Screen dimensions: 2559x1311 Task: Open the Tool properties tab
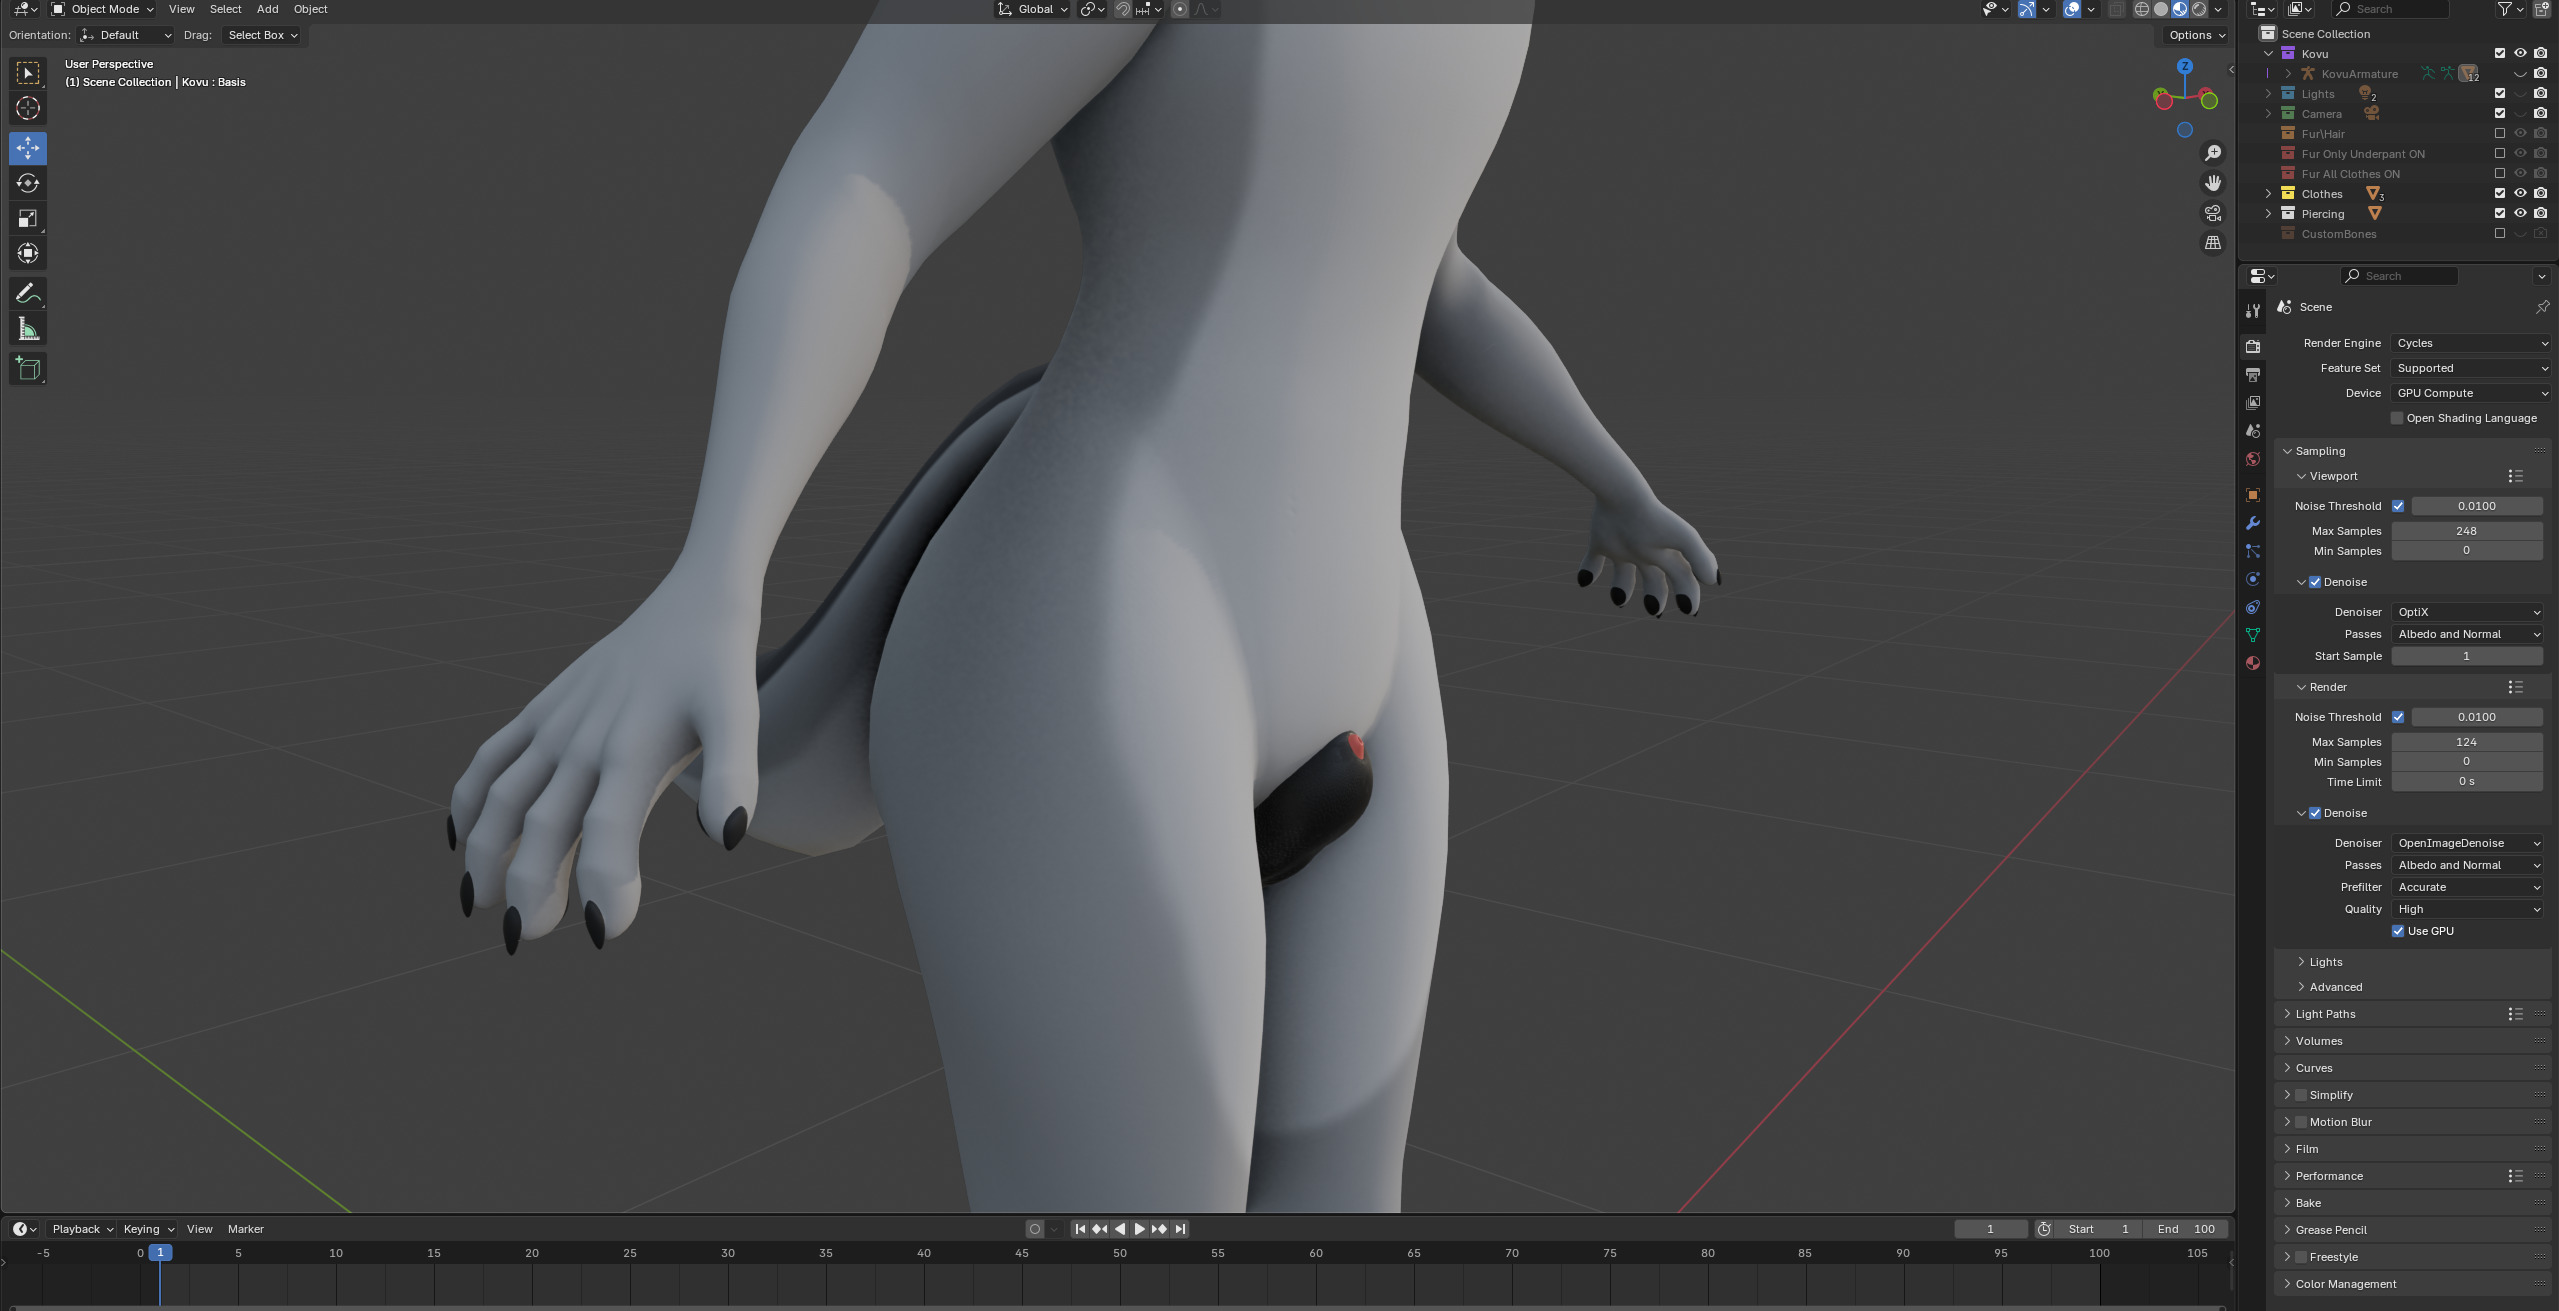pyautogui.click(x=2252, y=311)
